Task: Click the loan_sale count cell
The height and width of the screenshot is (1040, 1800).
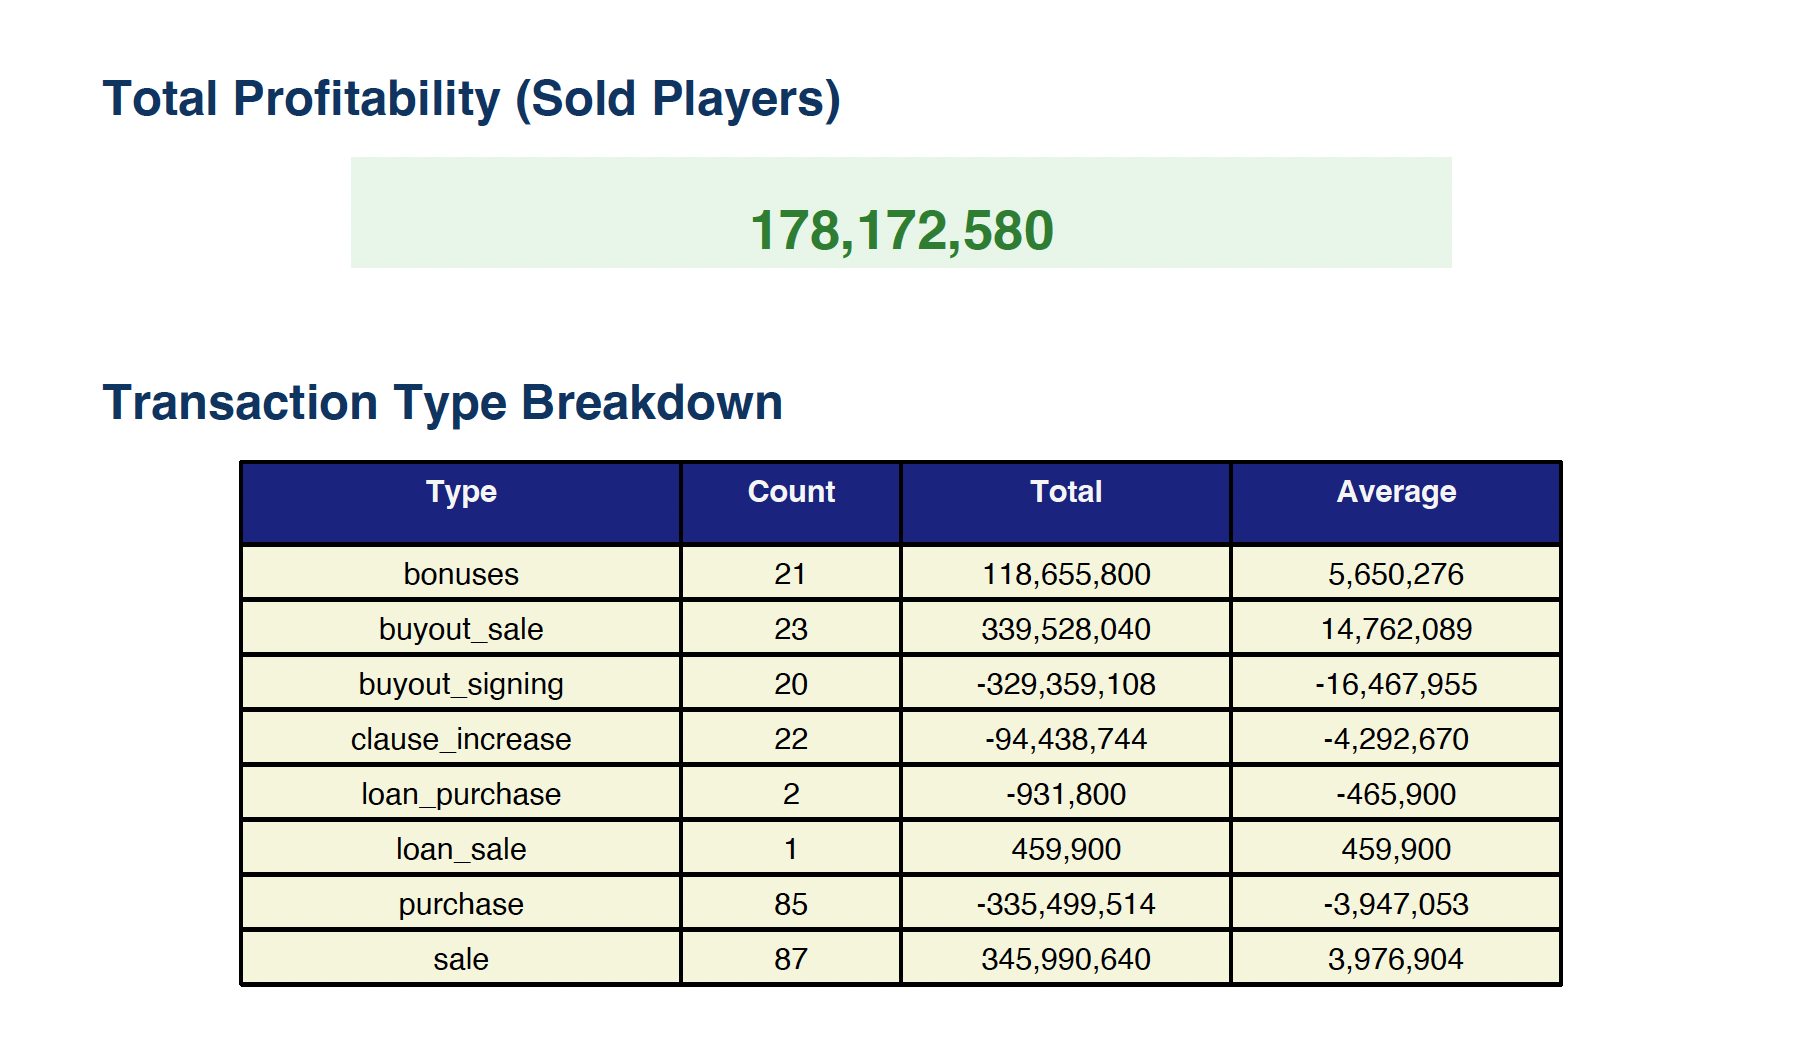Action: click(790, 849)
